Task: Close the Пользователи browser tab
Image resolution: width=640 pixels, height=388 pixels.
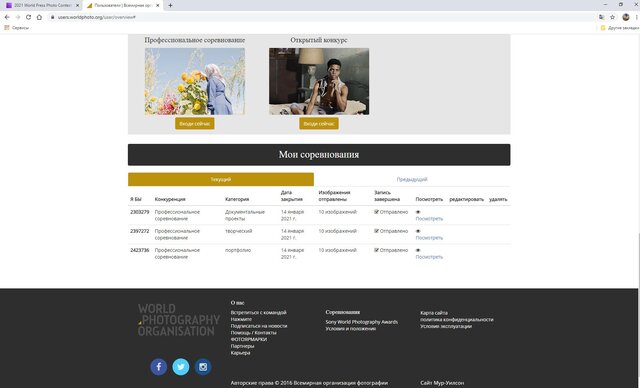Action: (158, 5)
